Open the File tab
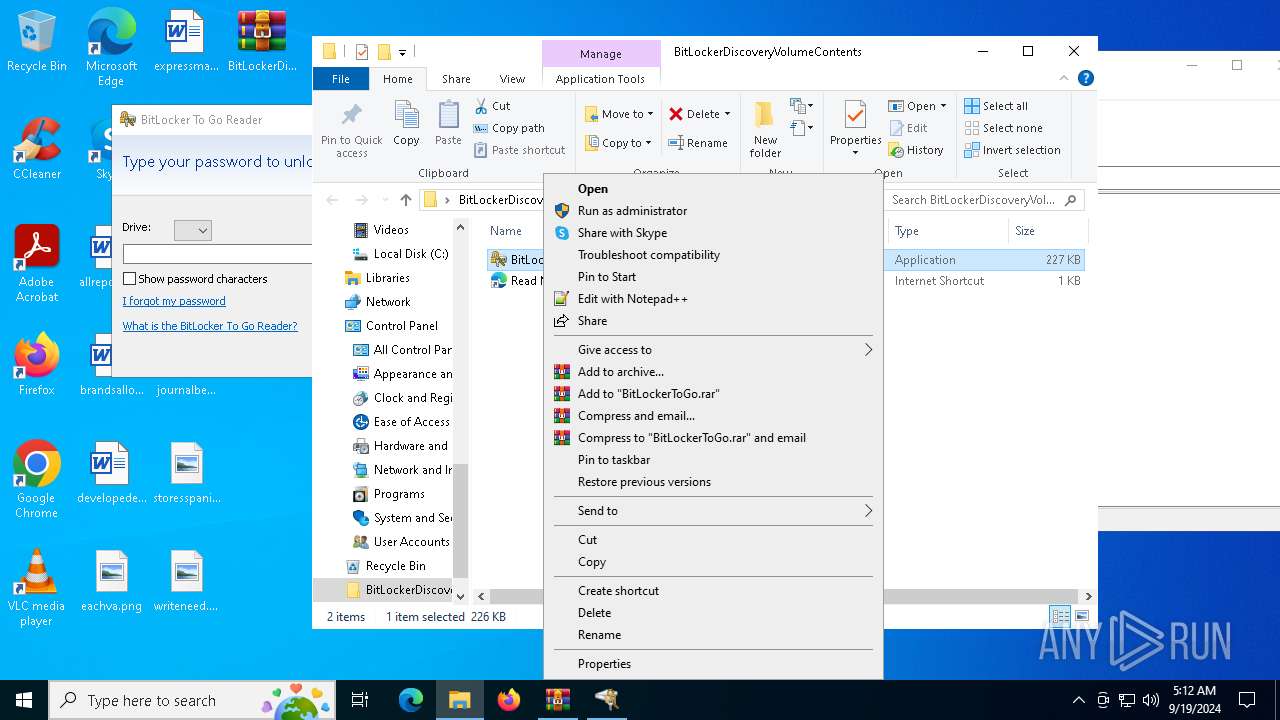This screenshot has width=1280, height=720. [x=341, y=79]
